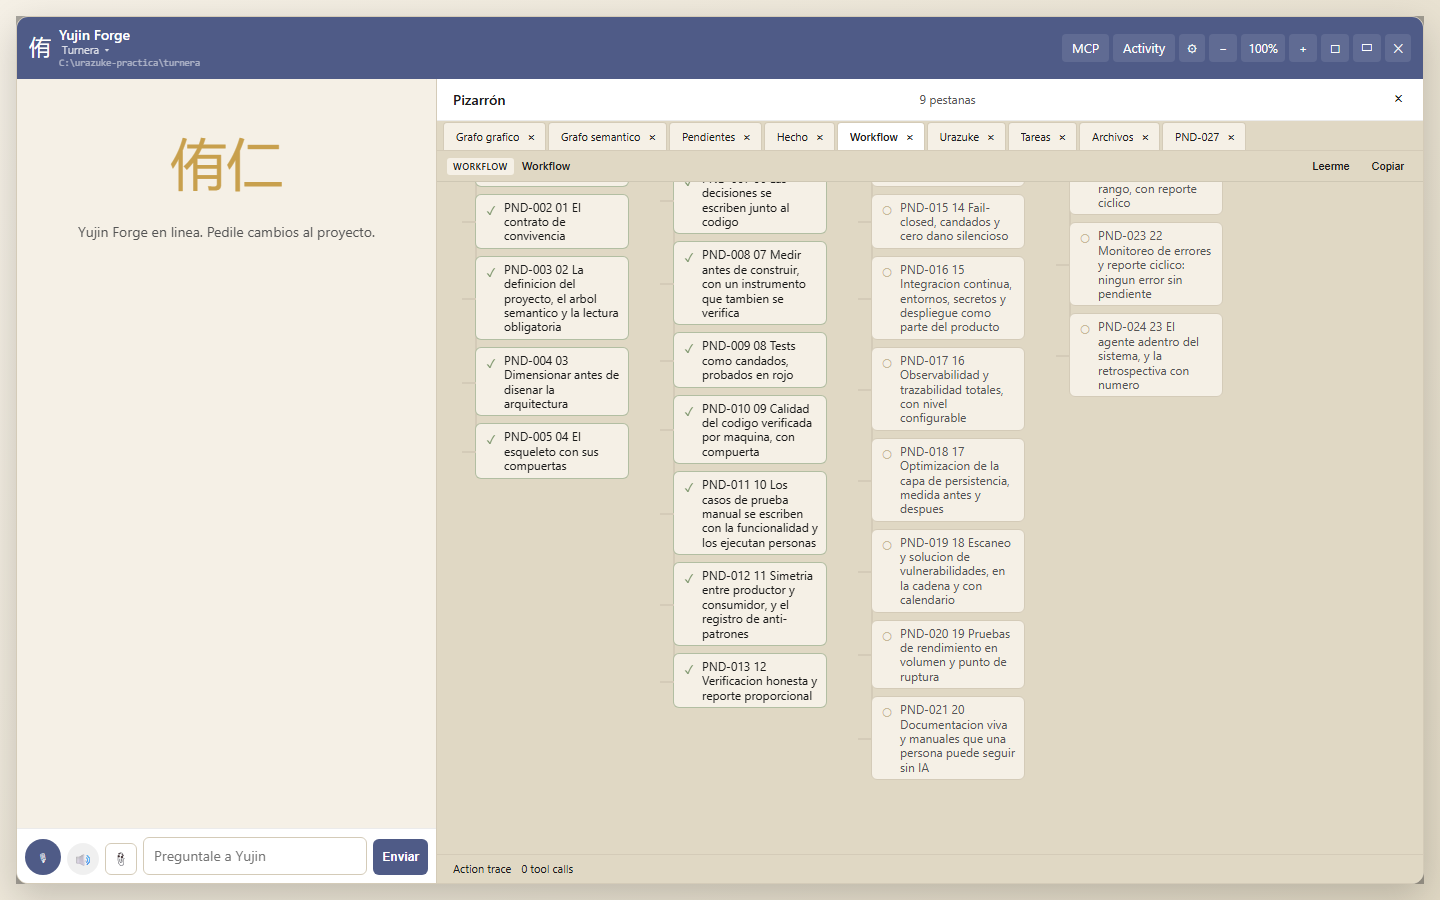
Task: Close the Hecho tab
Action: coord(819,138)
